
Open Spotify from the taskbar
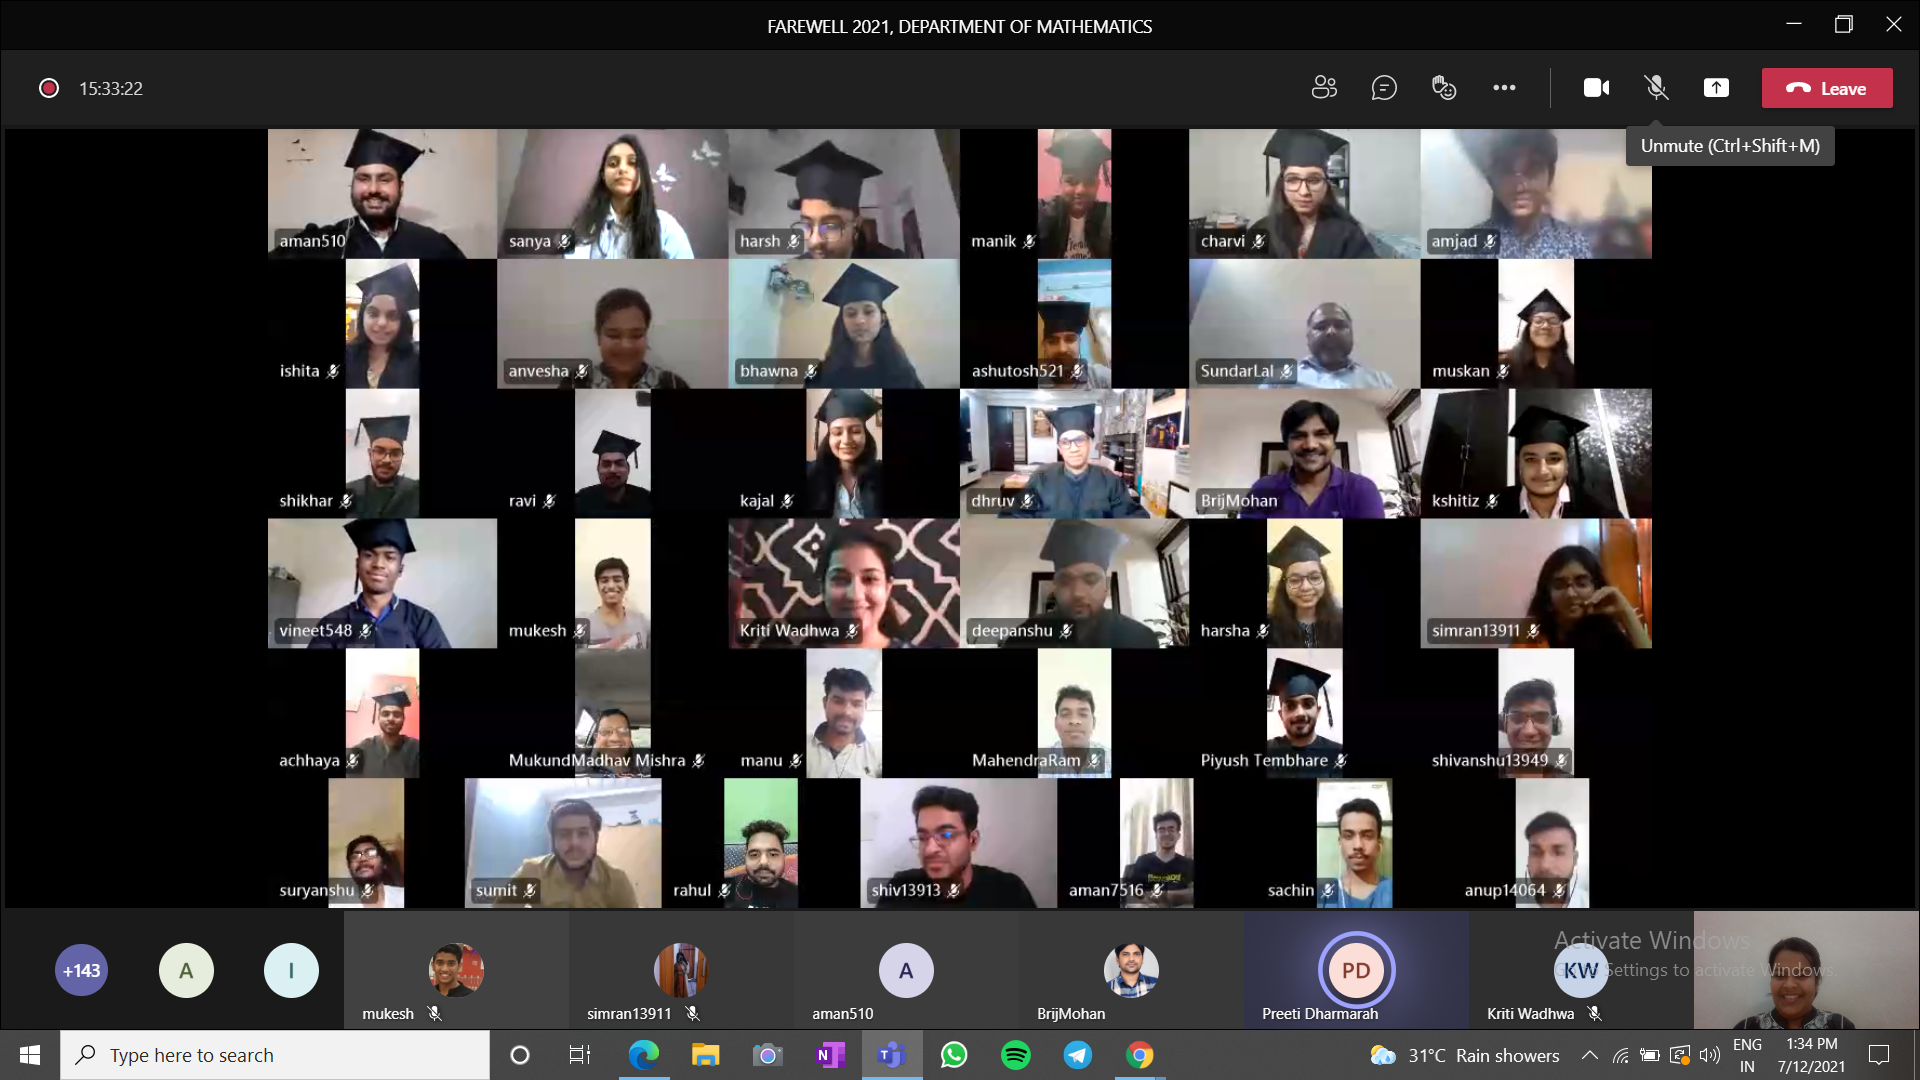(1015, 1055)
